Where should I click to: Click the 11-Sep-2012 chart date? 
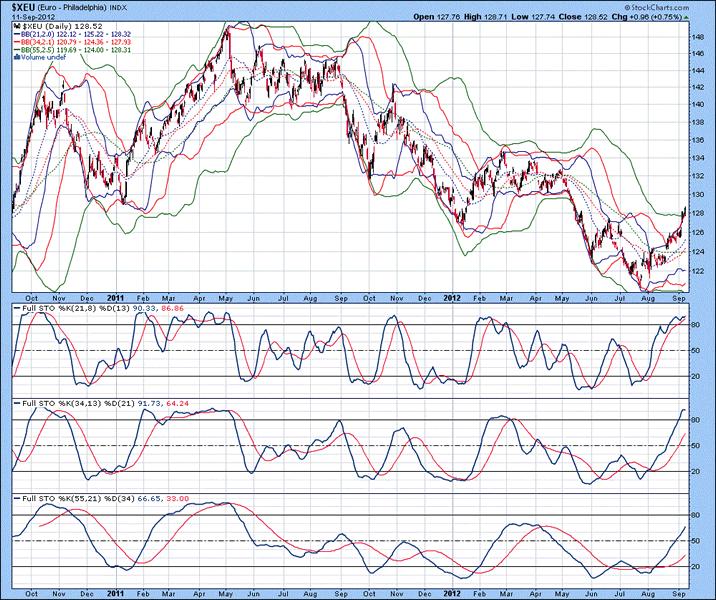click(x=30, y=17)
